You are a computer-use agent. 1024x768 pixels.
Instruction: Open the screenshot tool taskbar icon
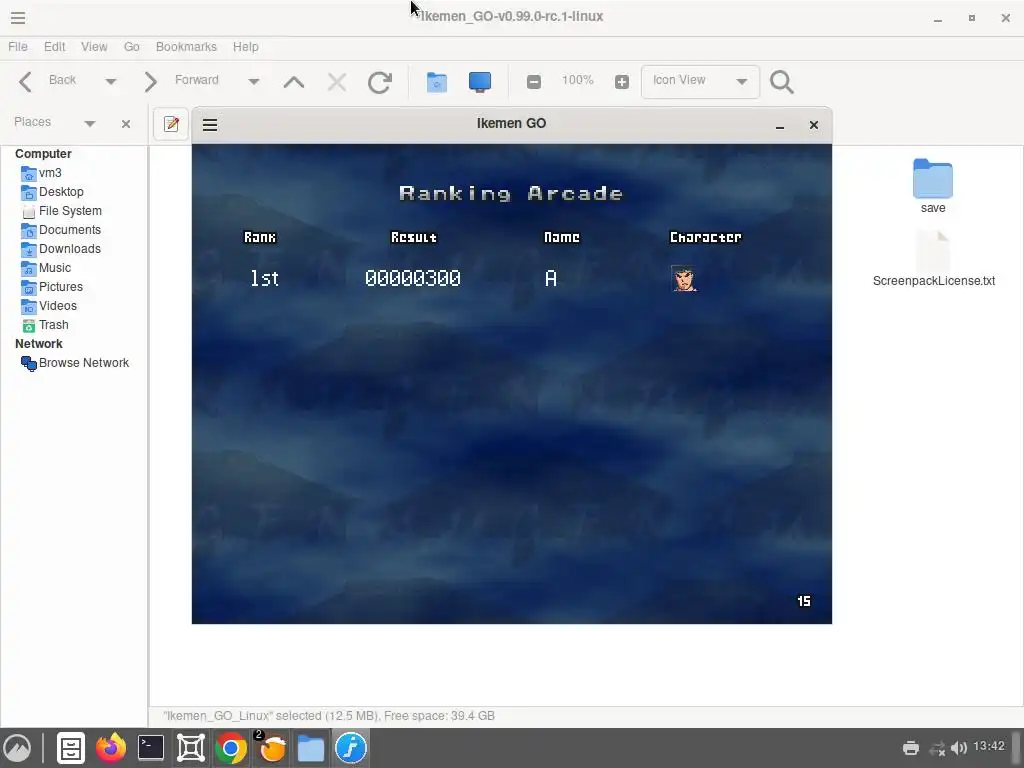(x=191, y=748)
